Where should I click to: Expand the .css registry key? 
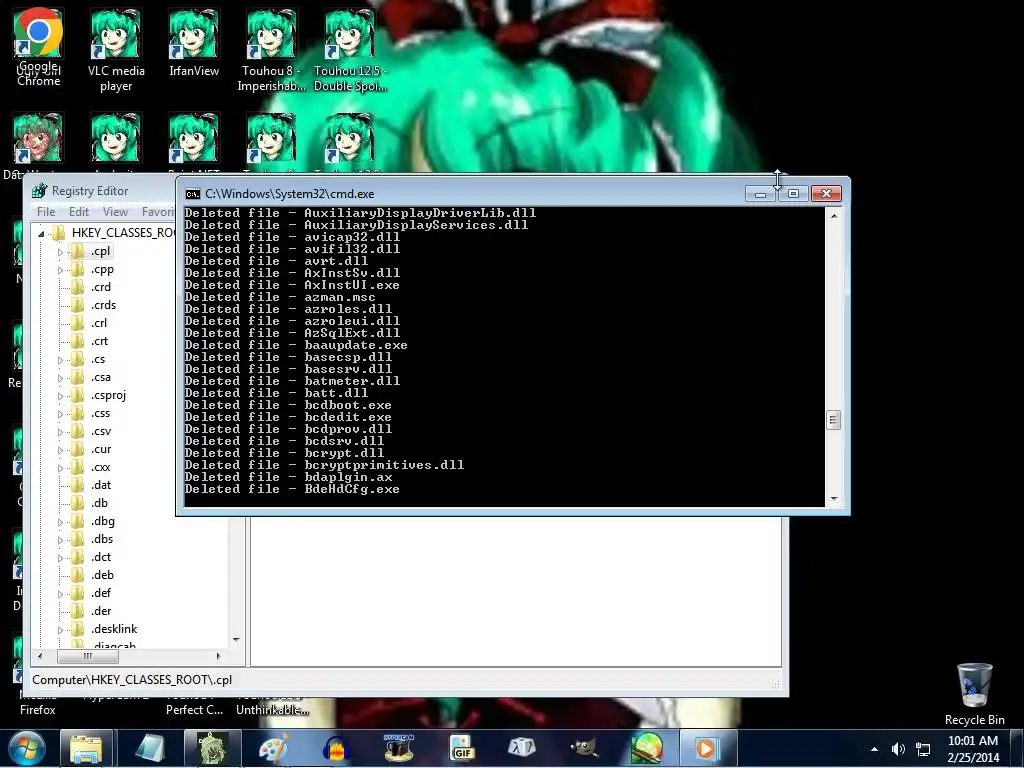click(x=60, y=413)
